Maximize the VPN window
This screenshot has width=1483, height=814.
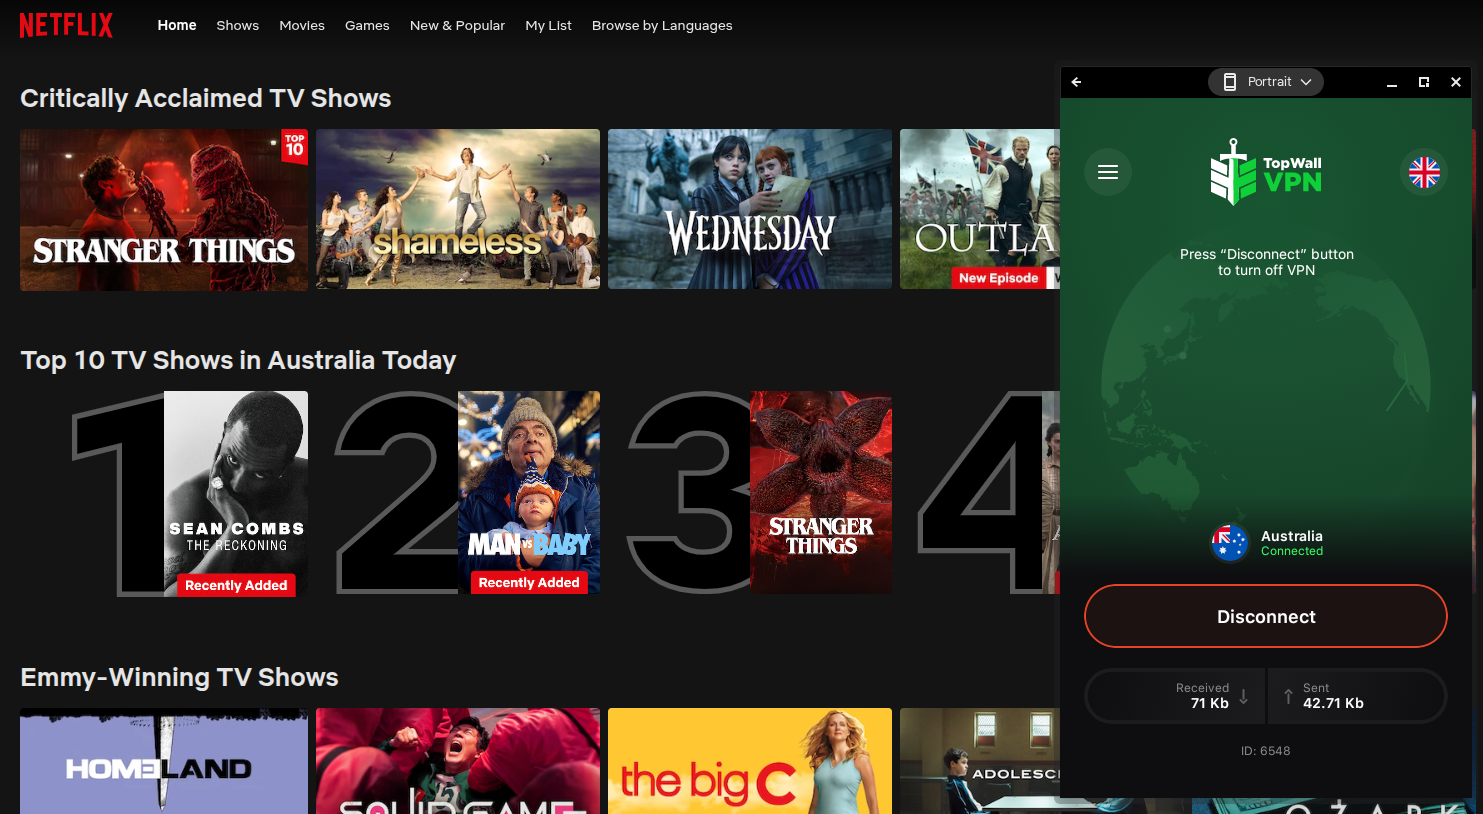[x=1424, y=82]
